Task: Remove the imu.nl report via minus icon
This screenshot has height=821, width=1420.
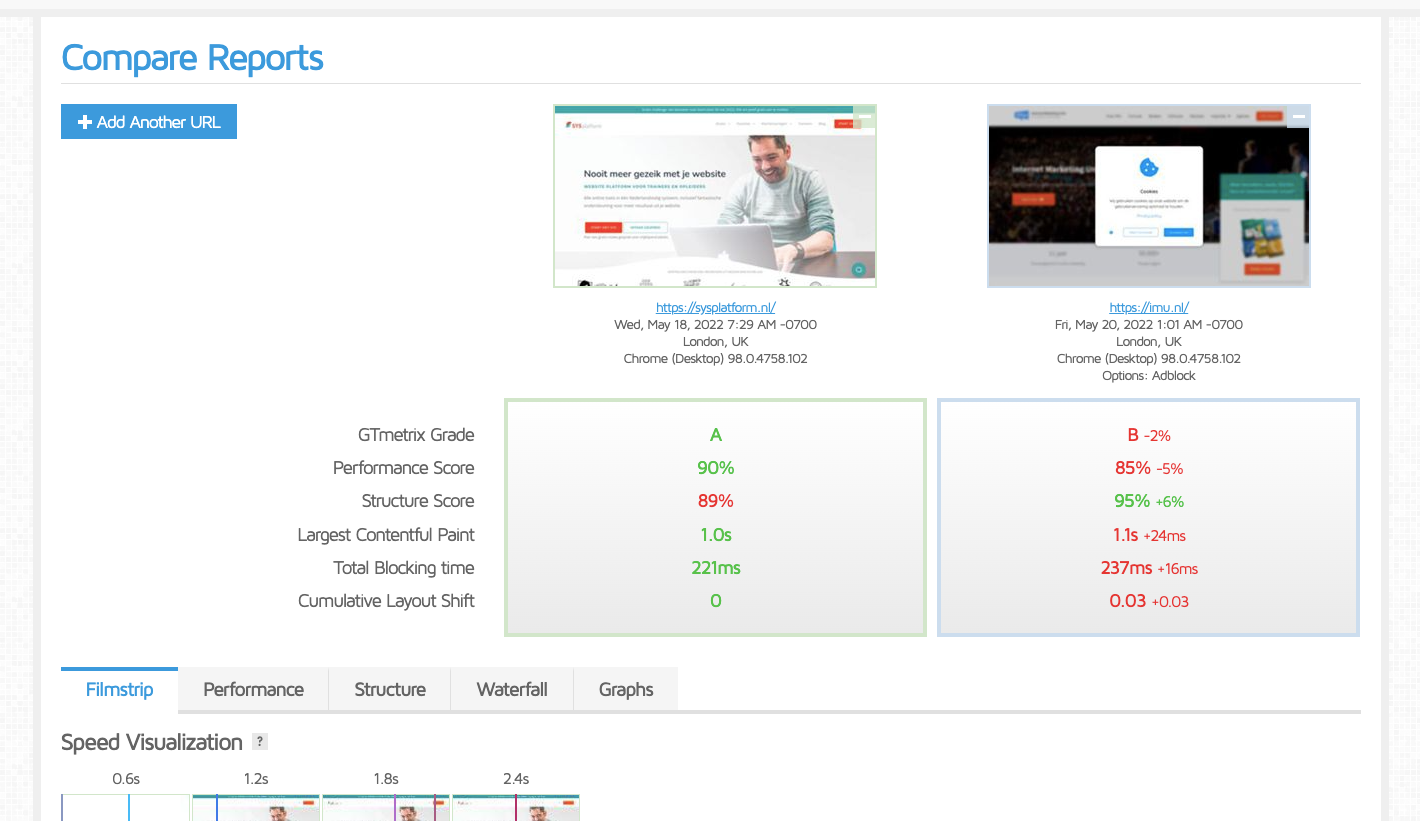Action: pos(1298,117)
